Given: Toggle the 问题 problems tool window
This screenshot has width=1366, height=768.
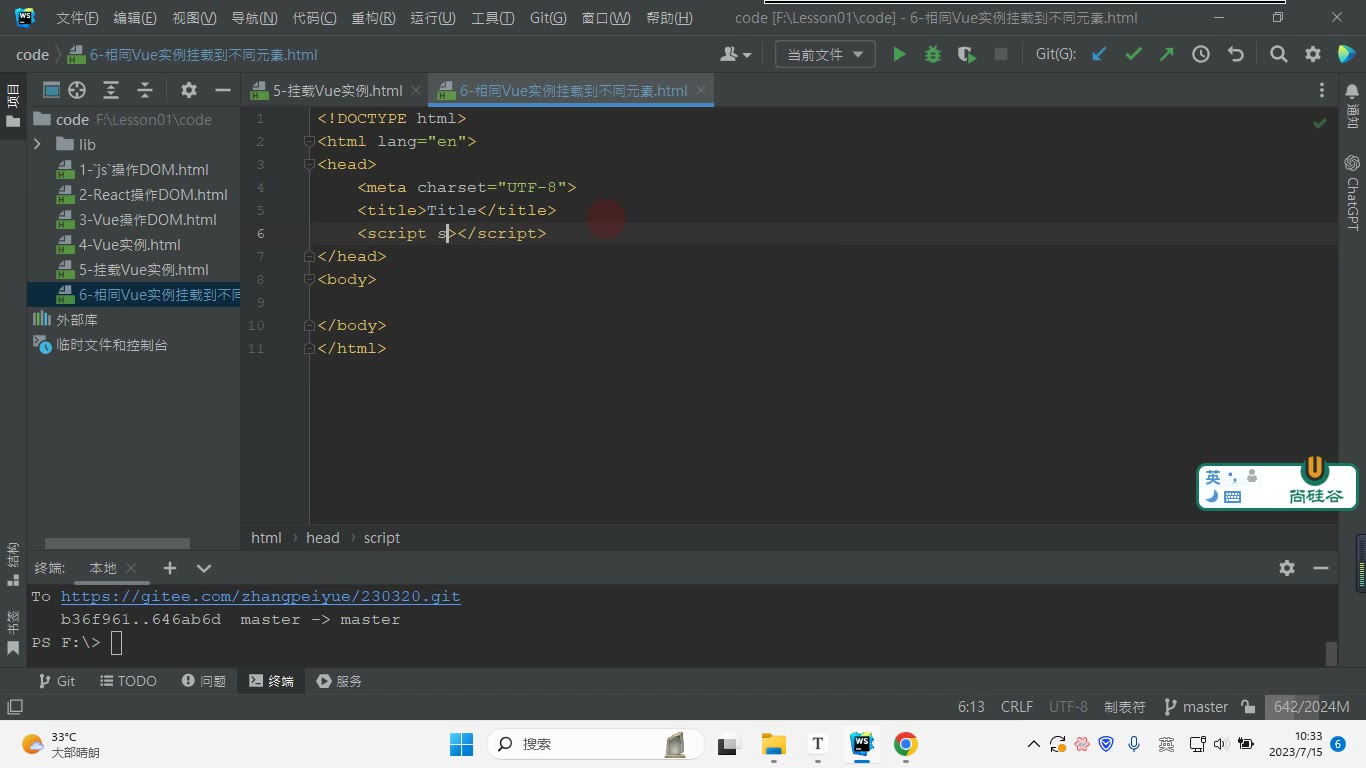Looking at the screenshot, I should tap(204, 681).
